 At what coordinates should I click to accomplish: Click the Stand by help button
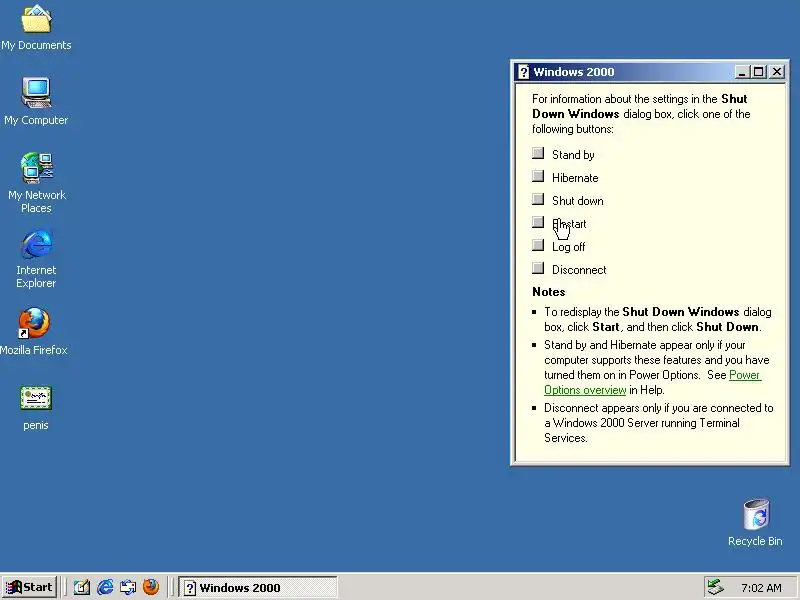tap(538, 153)
